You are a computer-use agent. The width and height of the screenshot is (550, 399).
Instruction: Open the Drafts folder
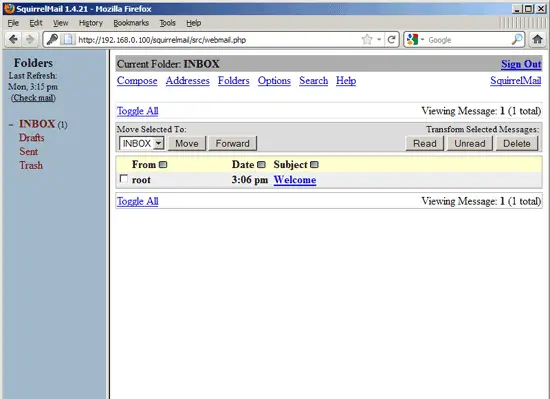[x=32, y=138]
